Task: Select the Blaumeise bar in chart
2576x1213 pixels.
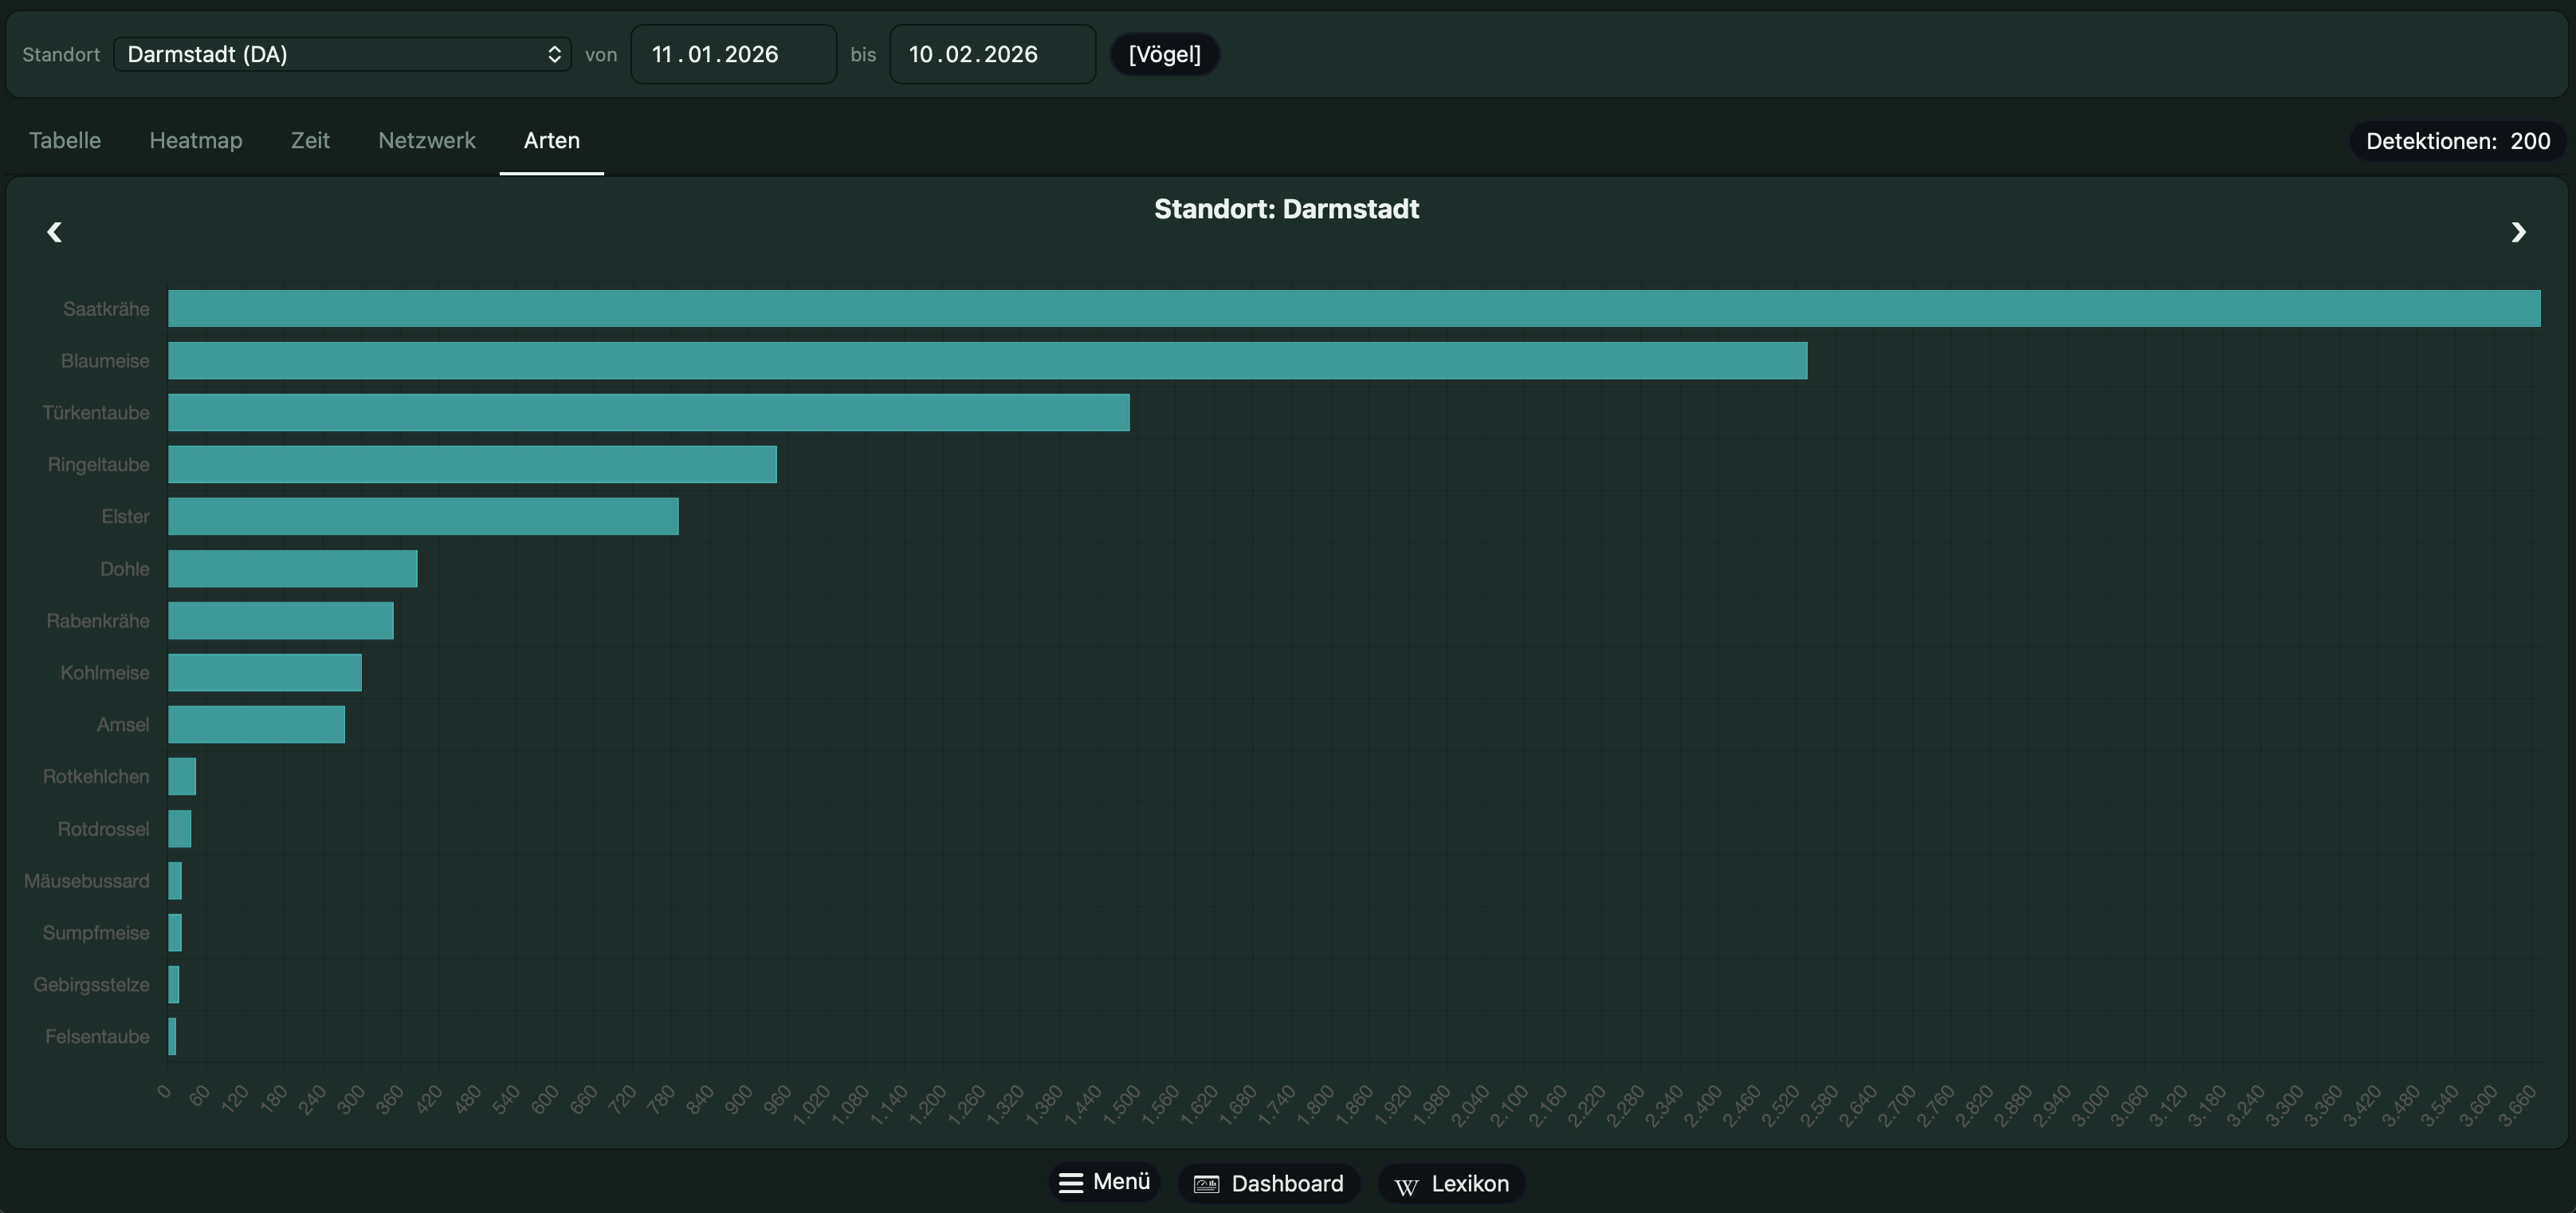Action: [x=987, y=360]
